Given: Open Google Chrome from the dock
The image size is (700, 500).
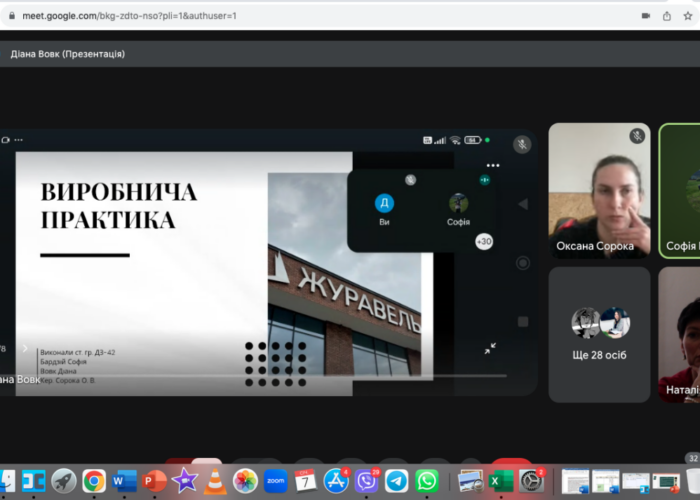Looking at the screenshot, I should click(x=94, y=481).
